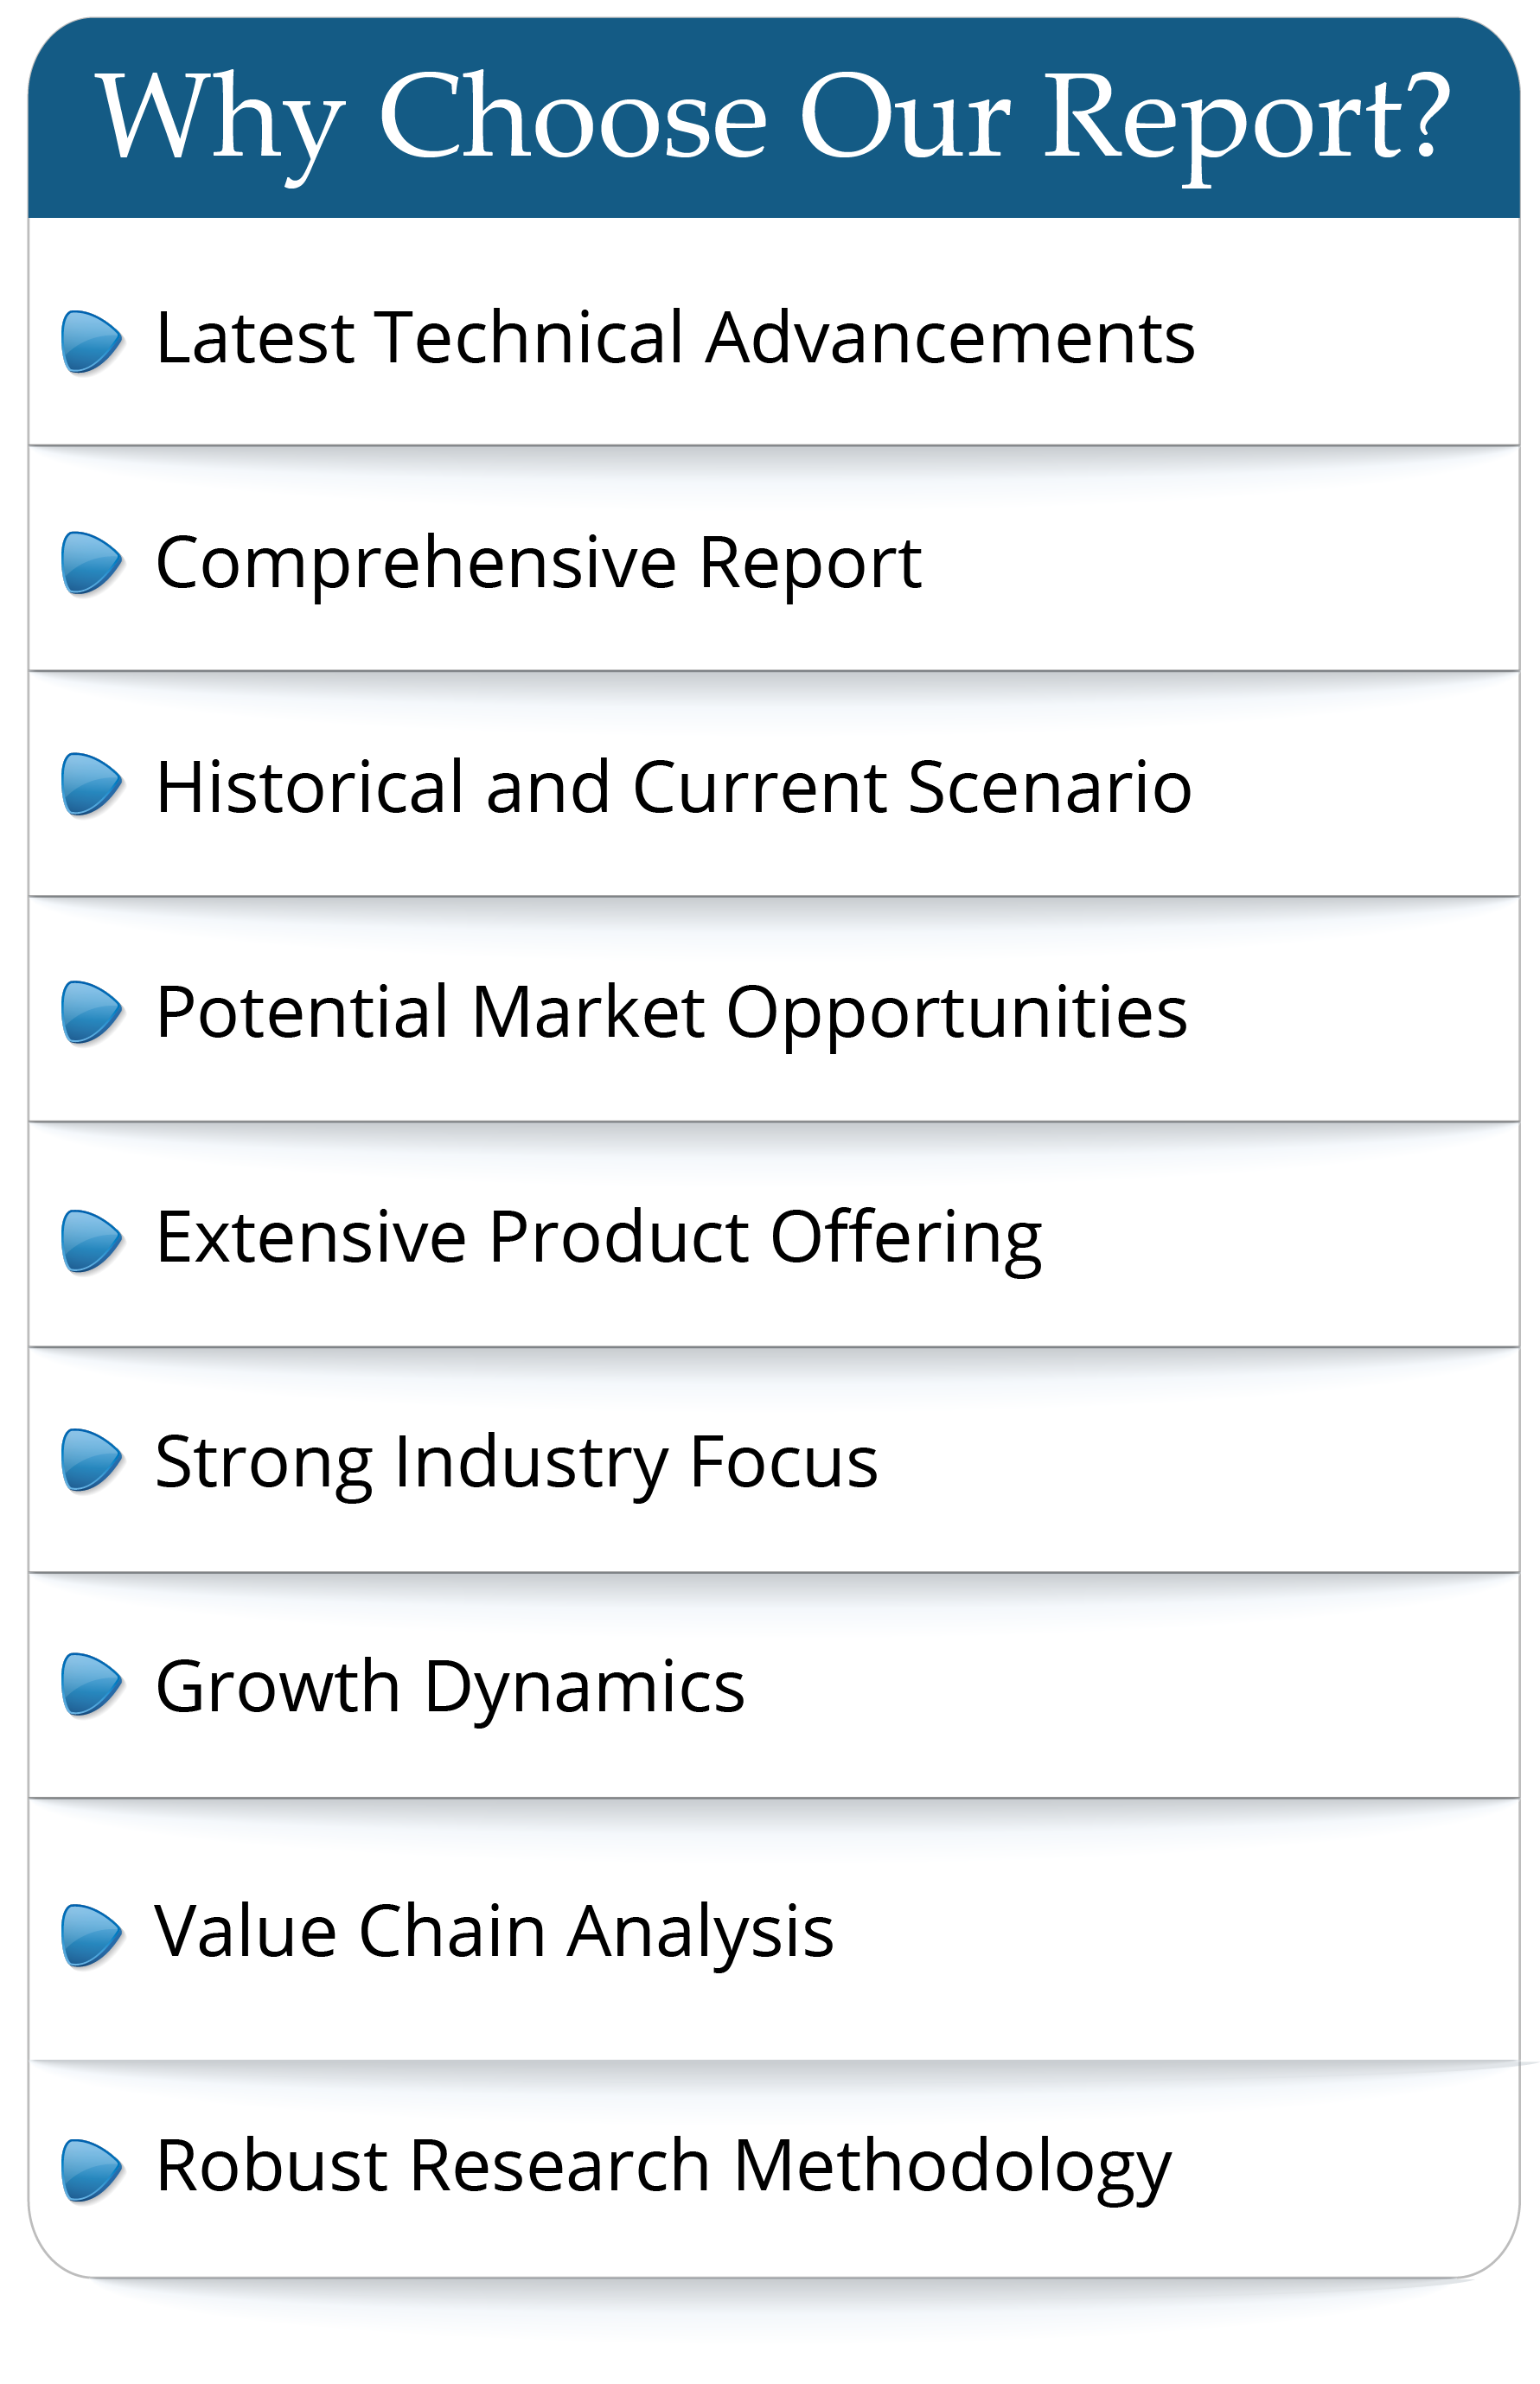Select Potential Market Opportunities text
The image size is (1540, 2384).
(x=671, y=1012)
